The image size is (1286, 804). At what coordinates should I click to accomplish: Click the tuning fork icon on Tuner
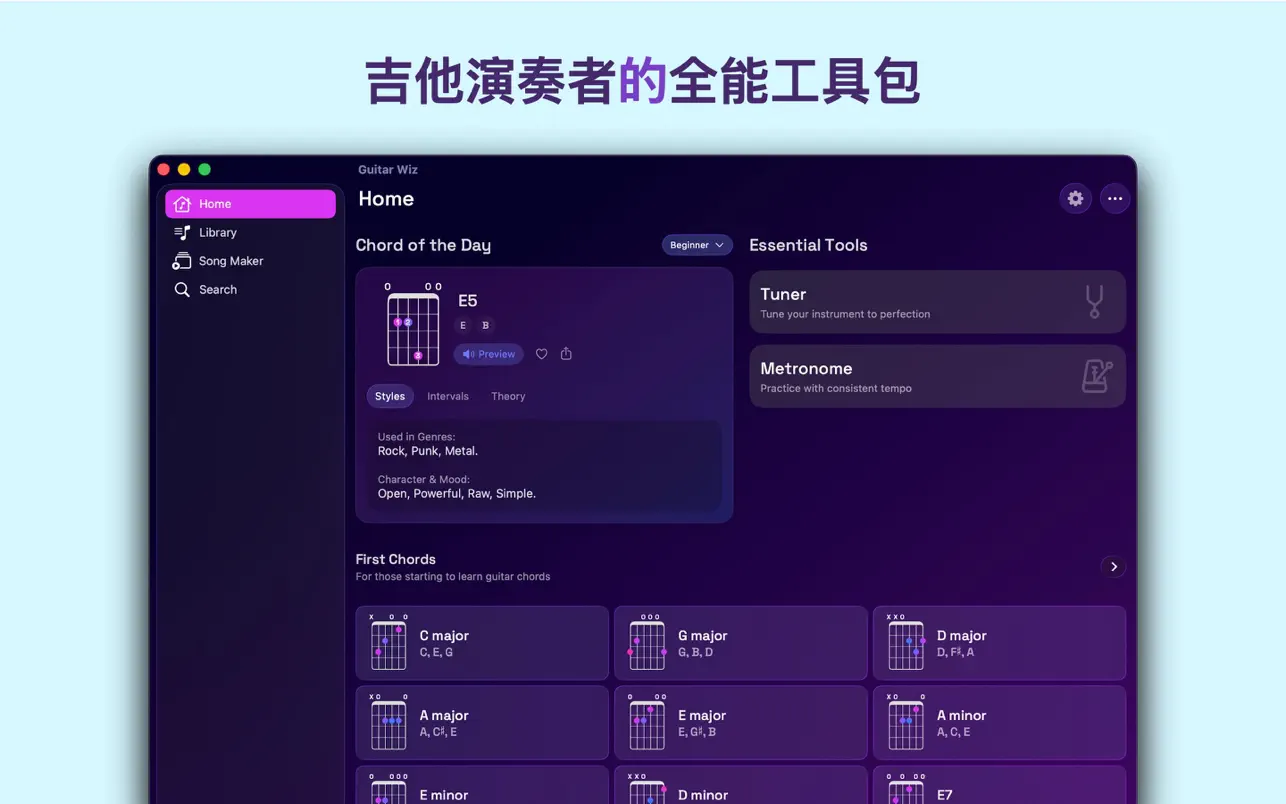[x=1095, y=302]
